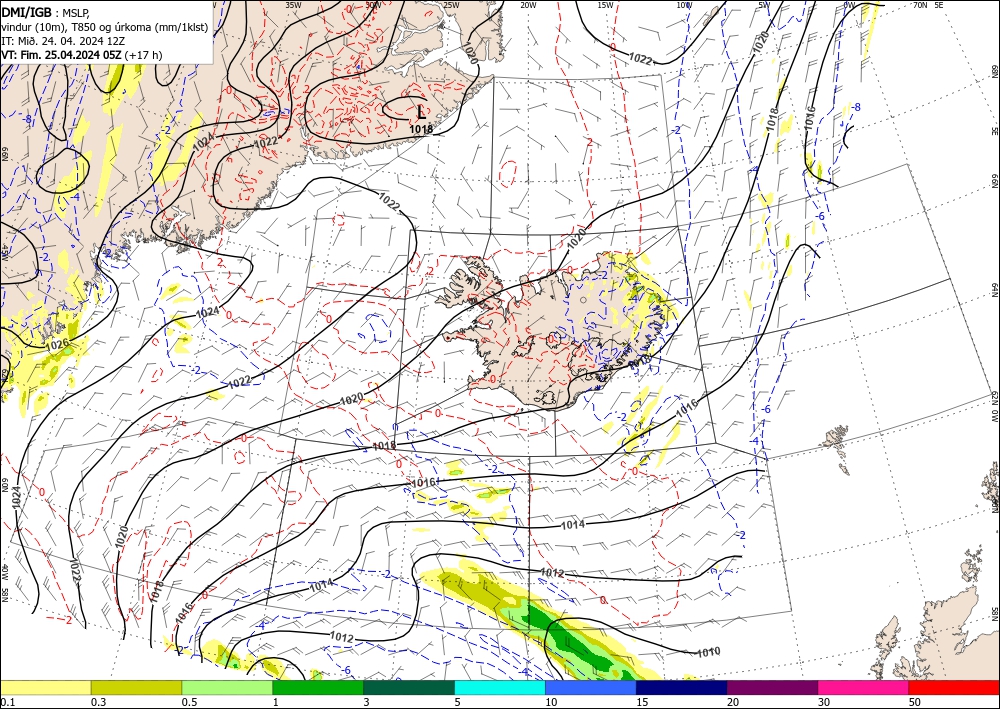Screen dimensions: 1000x709
Task: Click the '25W' longitude label
Action: 451,5
